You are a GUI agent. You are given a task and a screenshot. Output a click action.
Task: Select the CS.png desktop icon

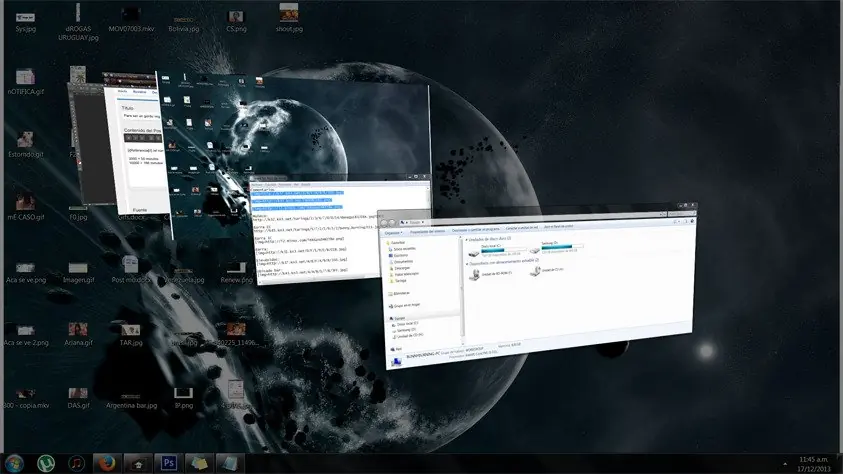[x=236, y=21]
